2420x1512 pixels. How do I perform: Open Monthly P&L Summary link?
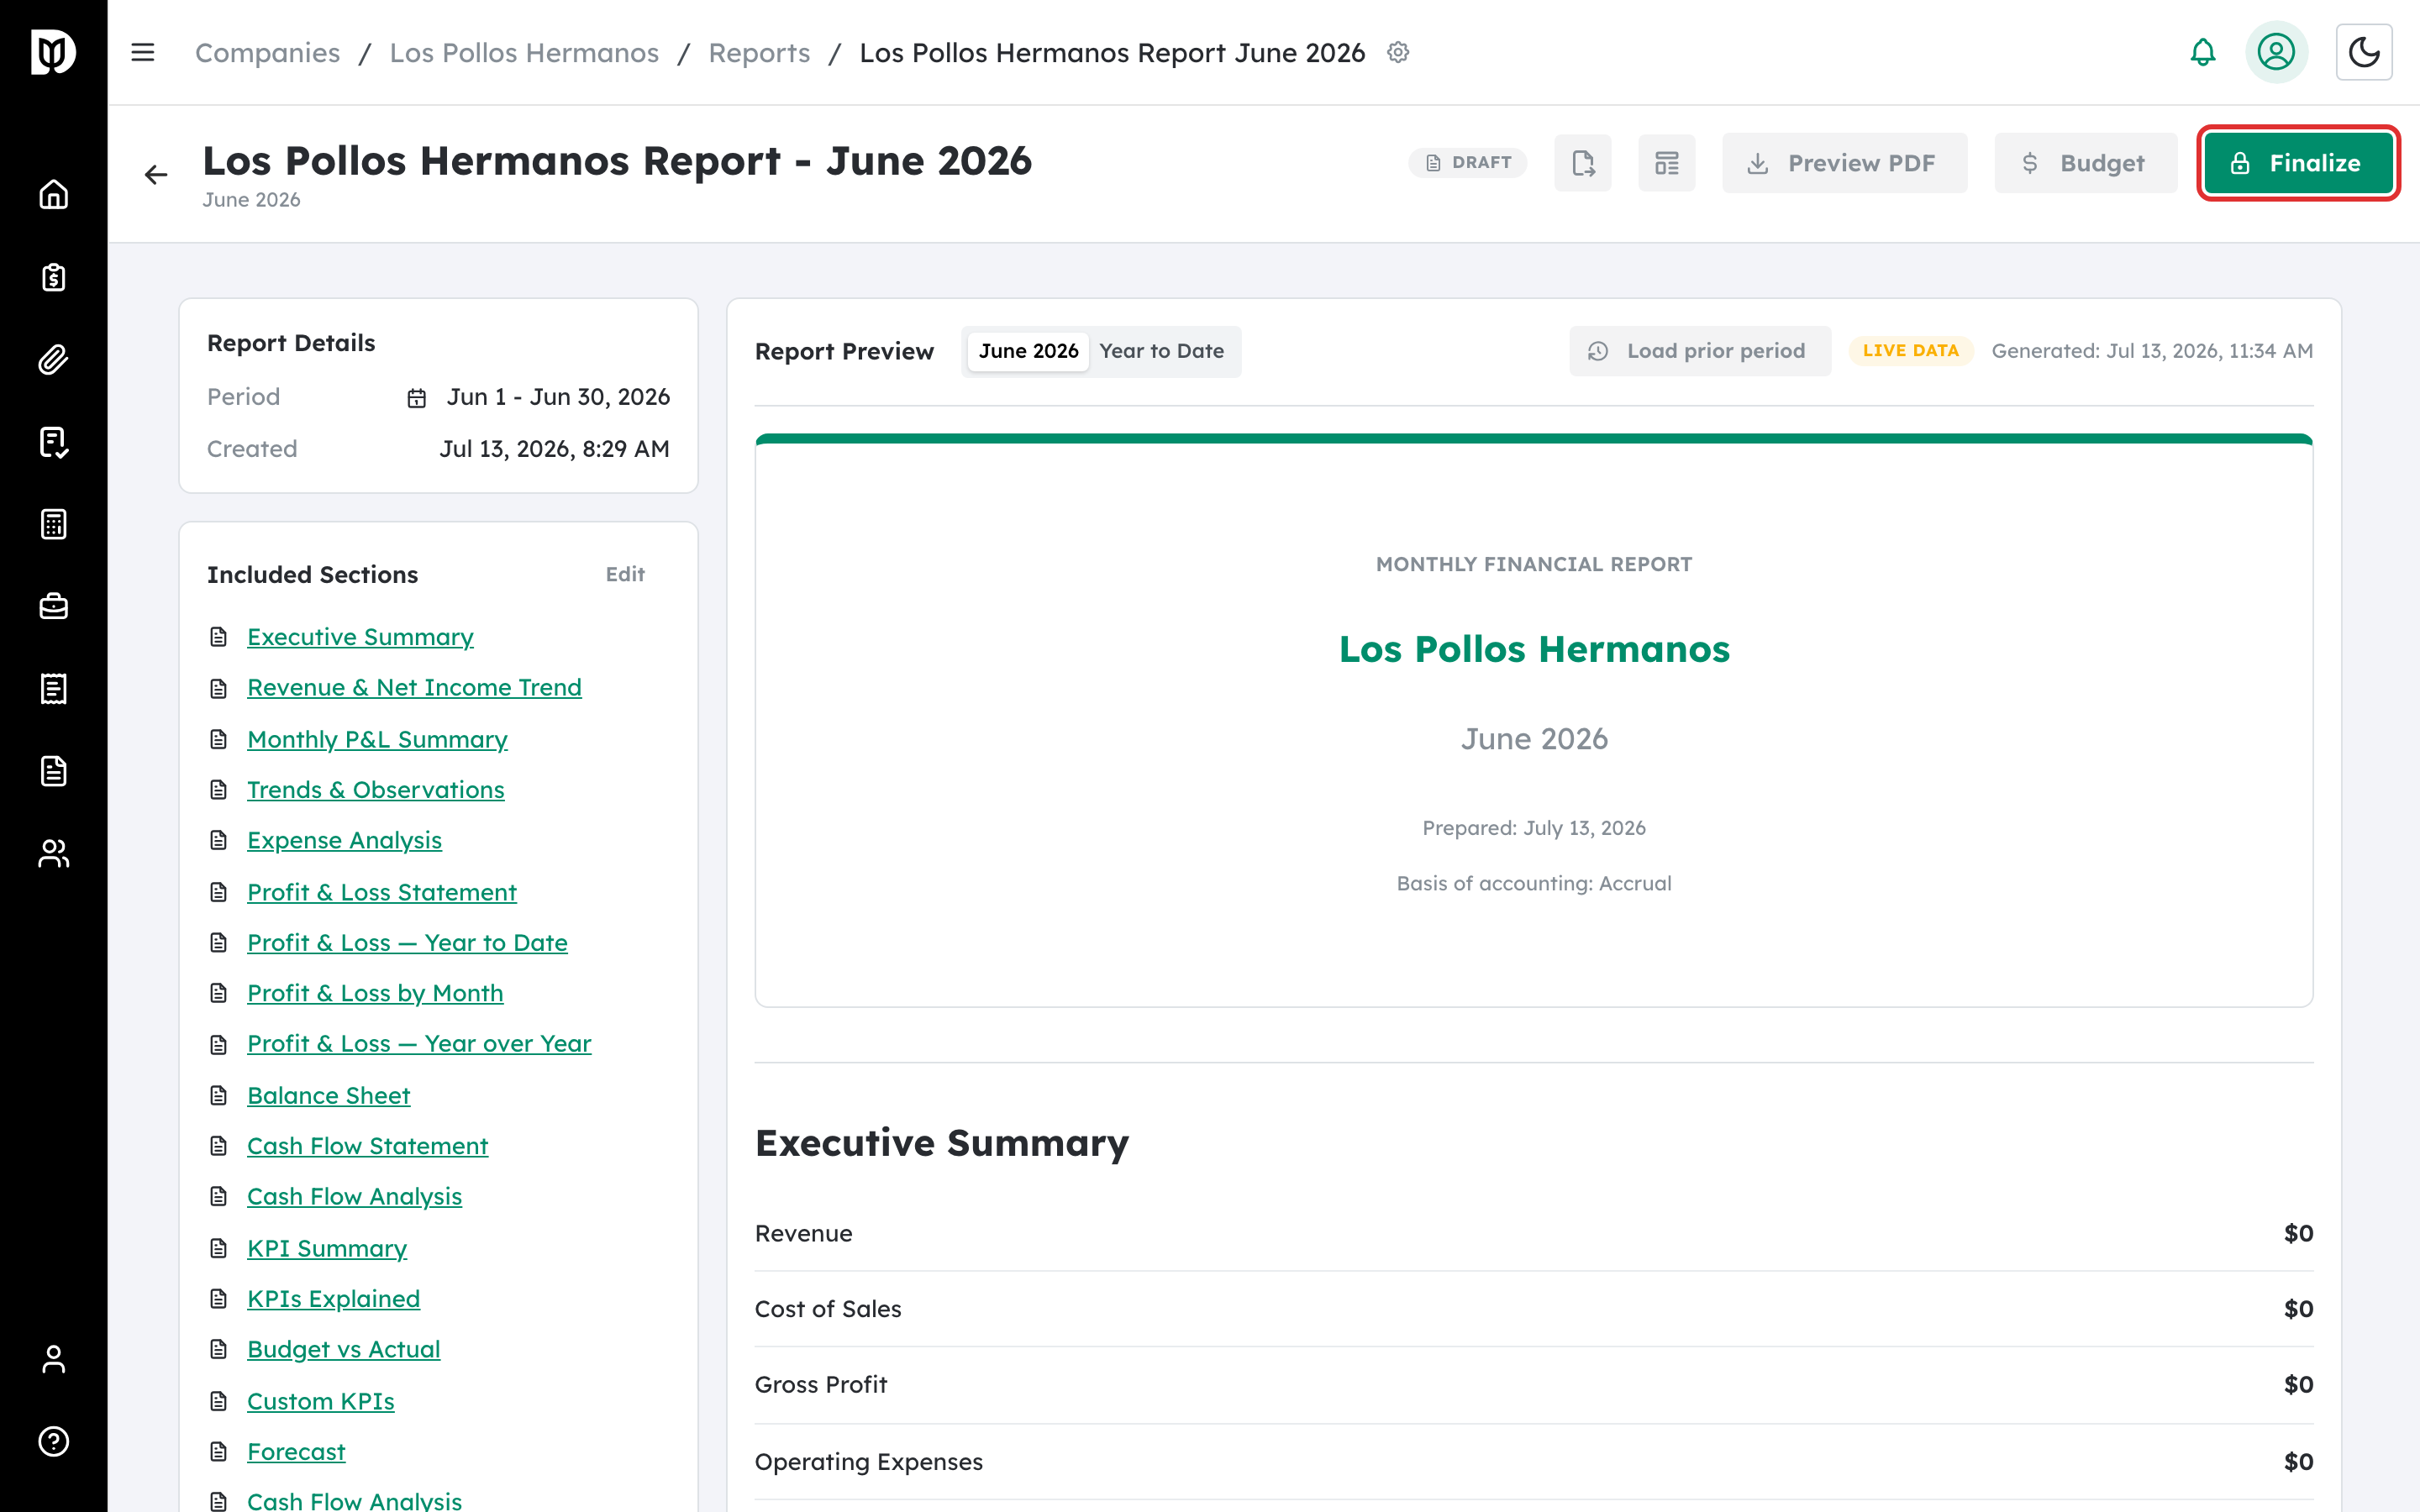tap(377, 739)
